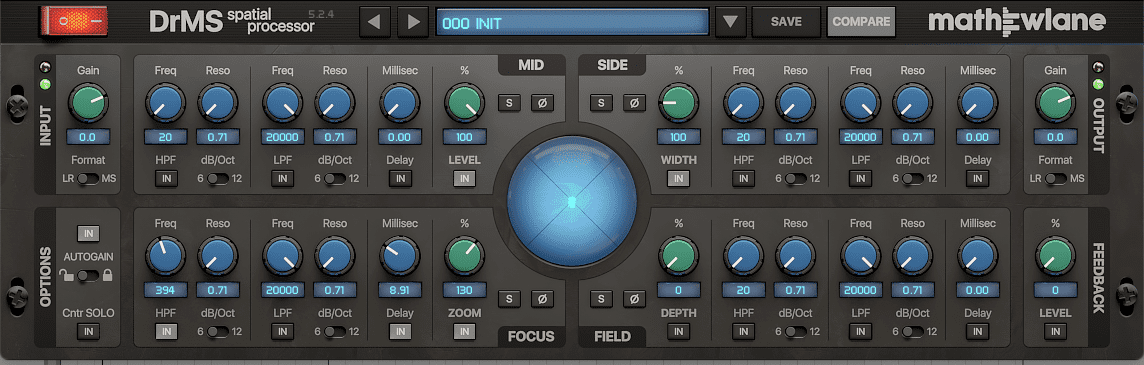Toggle the FOCUS ZOOM IN button
The width and height of the screenshot is (1144, 365).
[465, 332]
